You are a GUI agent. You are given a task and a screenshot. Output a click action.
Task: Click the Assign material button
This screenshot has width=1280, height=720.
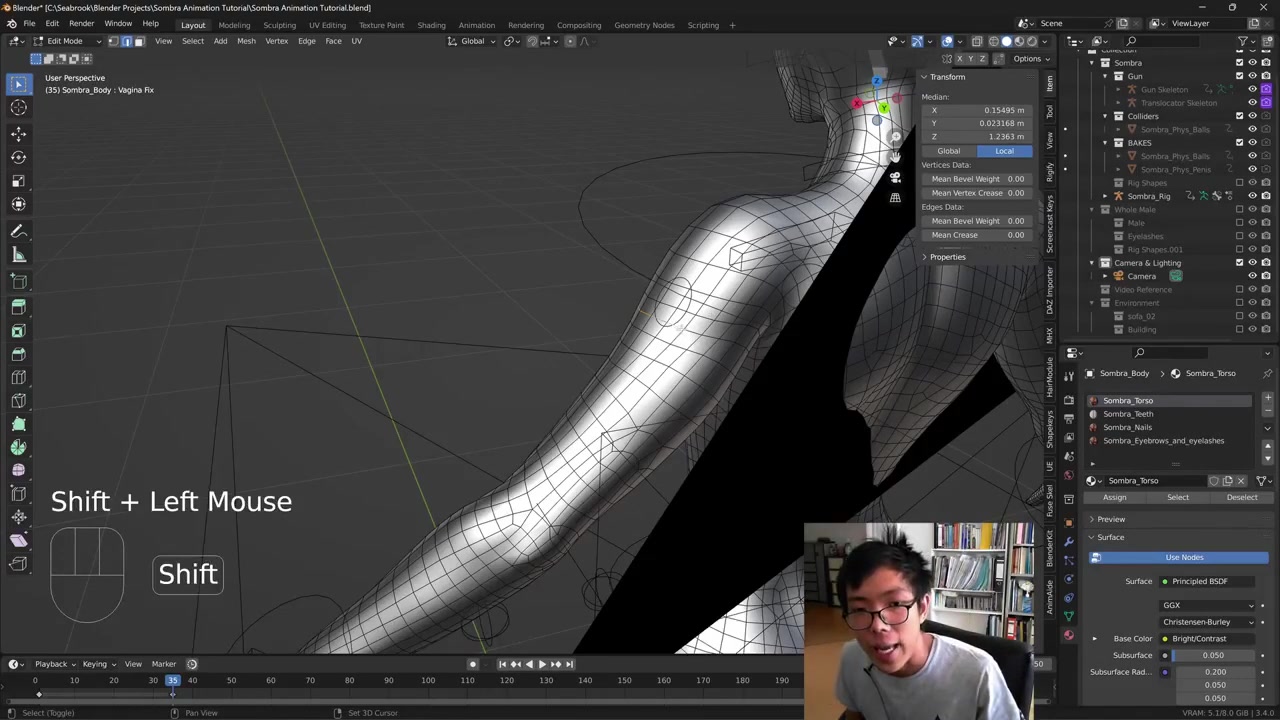point(1114,497)
